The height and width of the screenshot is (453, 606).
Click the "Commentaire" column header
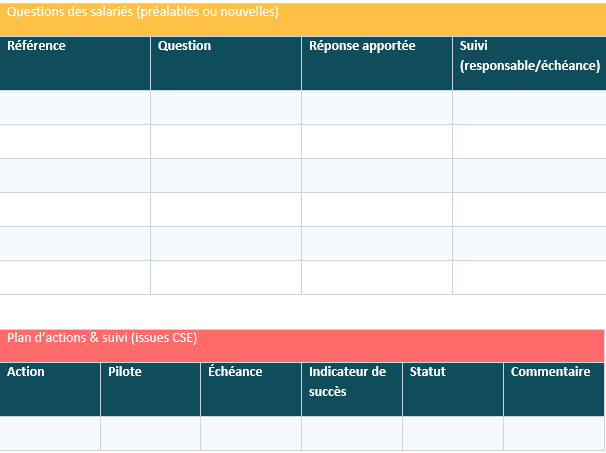(x=554, y=388)
